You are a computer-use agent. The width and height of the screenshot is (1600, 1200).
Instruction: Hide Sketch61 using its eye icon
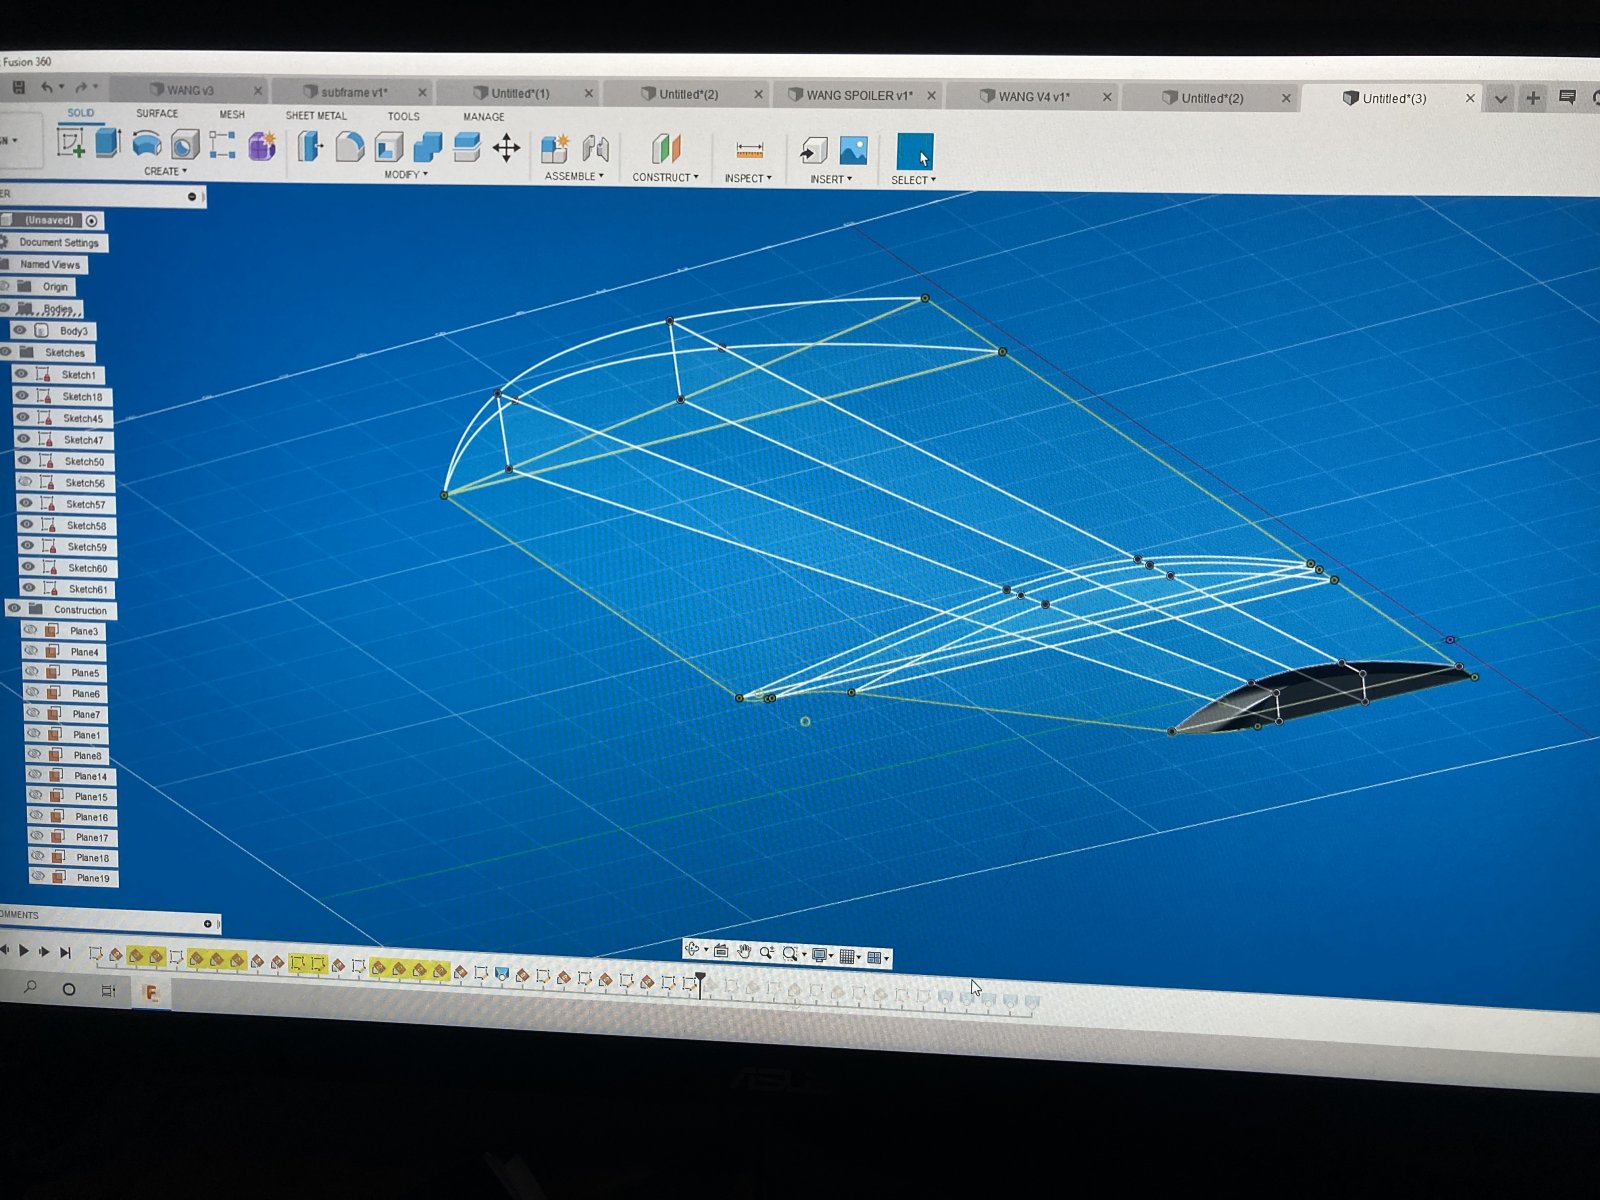click(x=28, y=588)
